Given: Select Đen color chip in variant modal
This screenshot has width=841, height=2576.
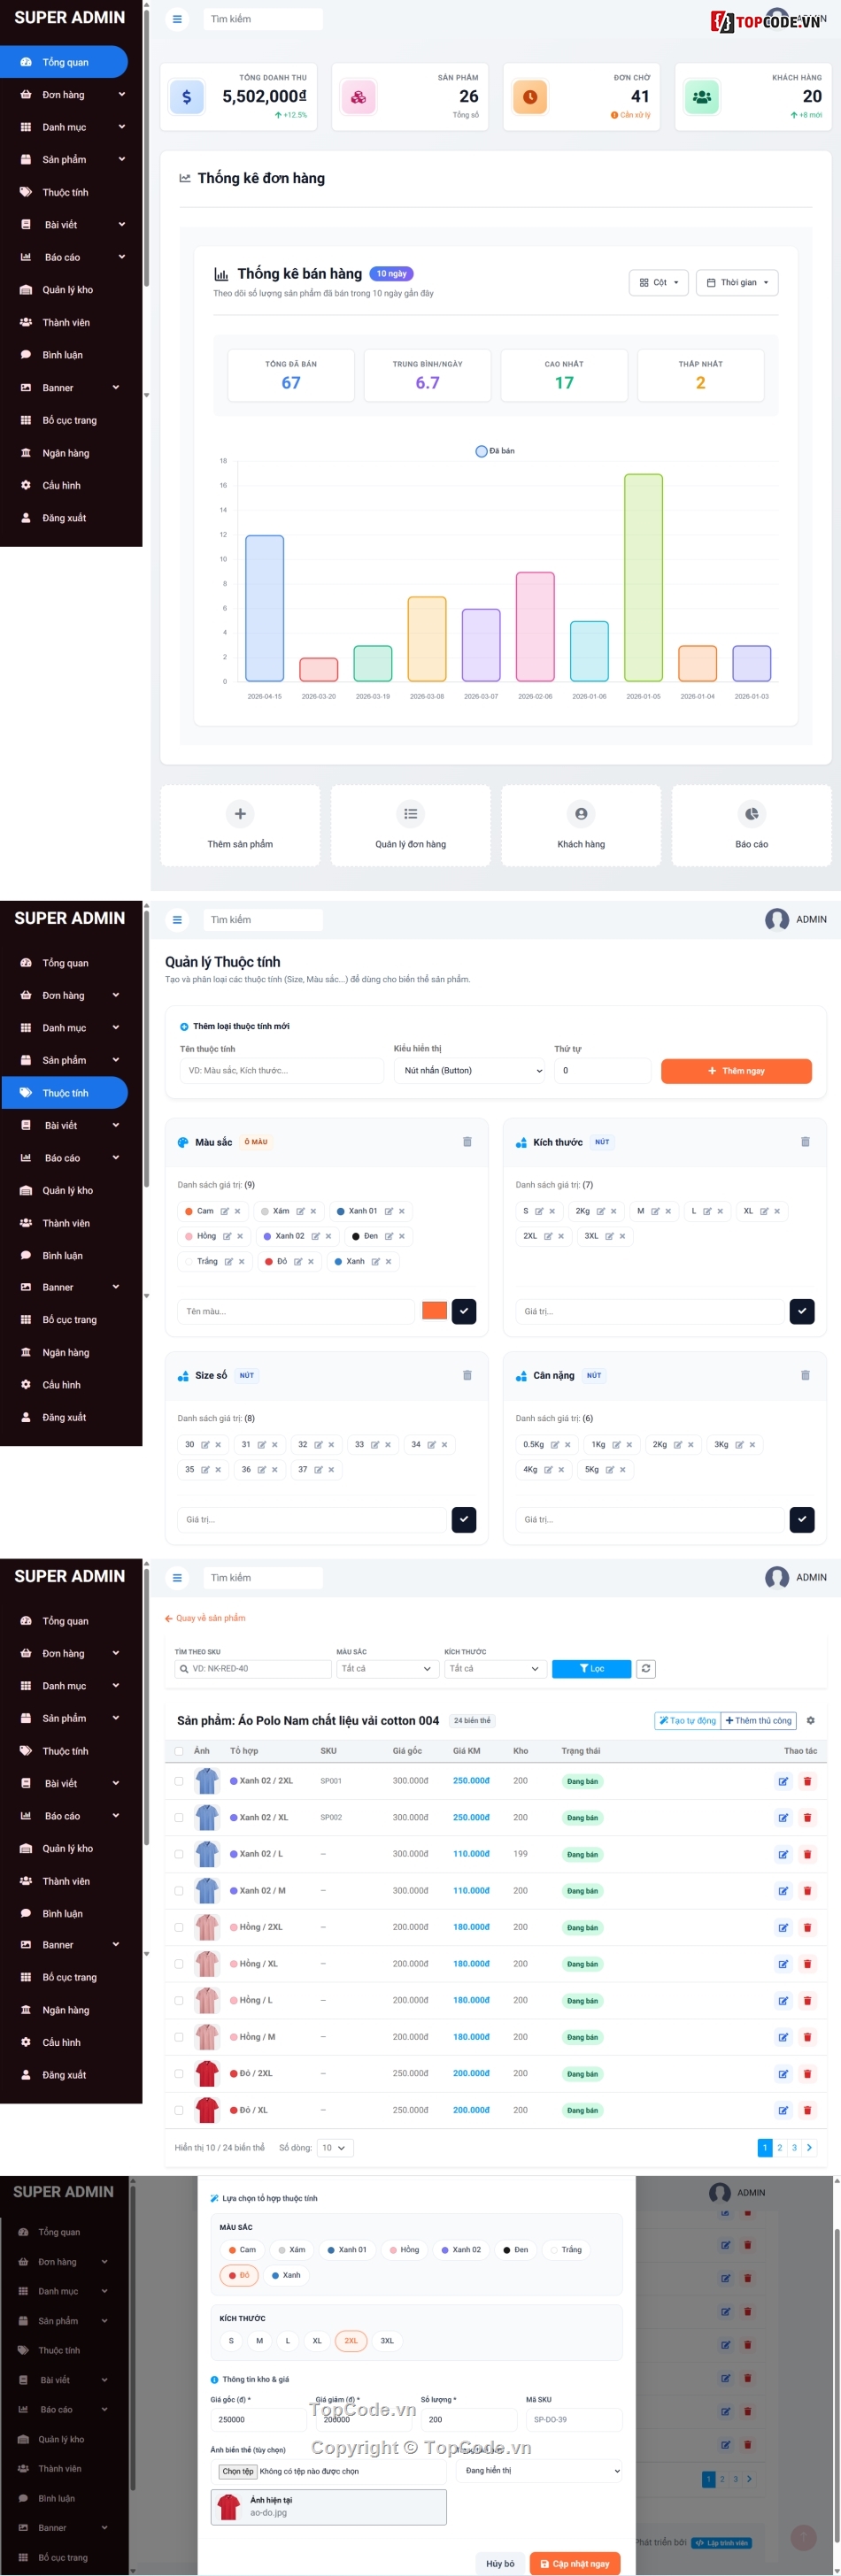Looking at the screenshot, I should pyautogui.click(x=516, y=2249).
